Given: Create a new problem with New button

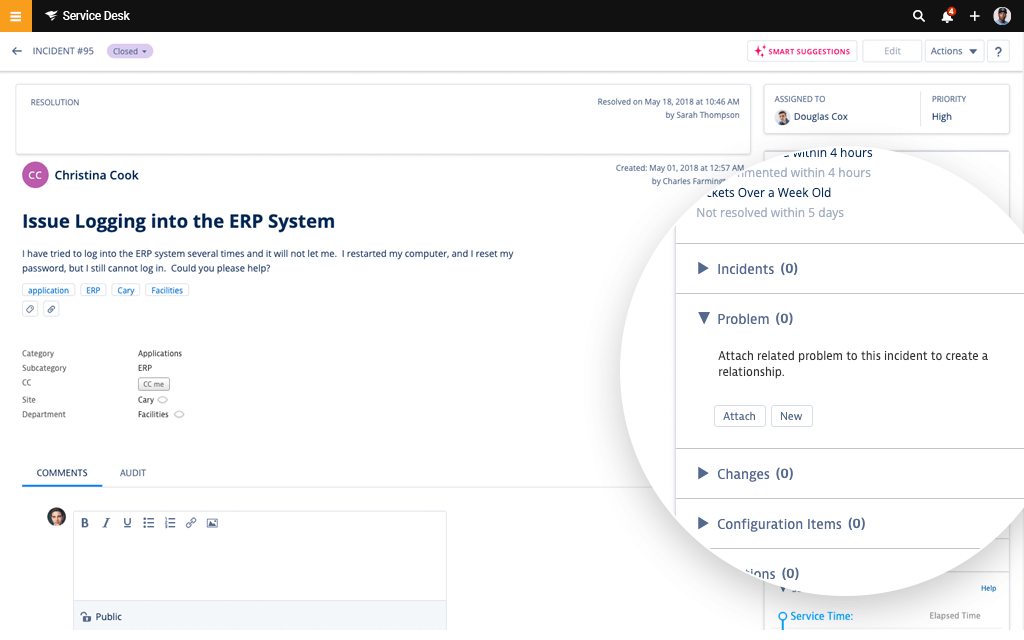Looking at the screenshot, I should 791,416.
